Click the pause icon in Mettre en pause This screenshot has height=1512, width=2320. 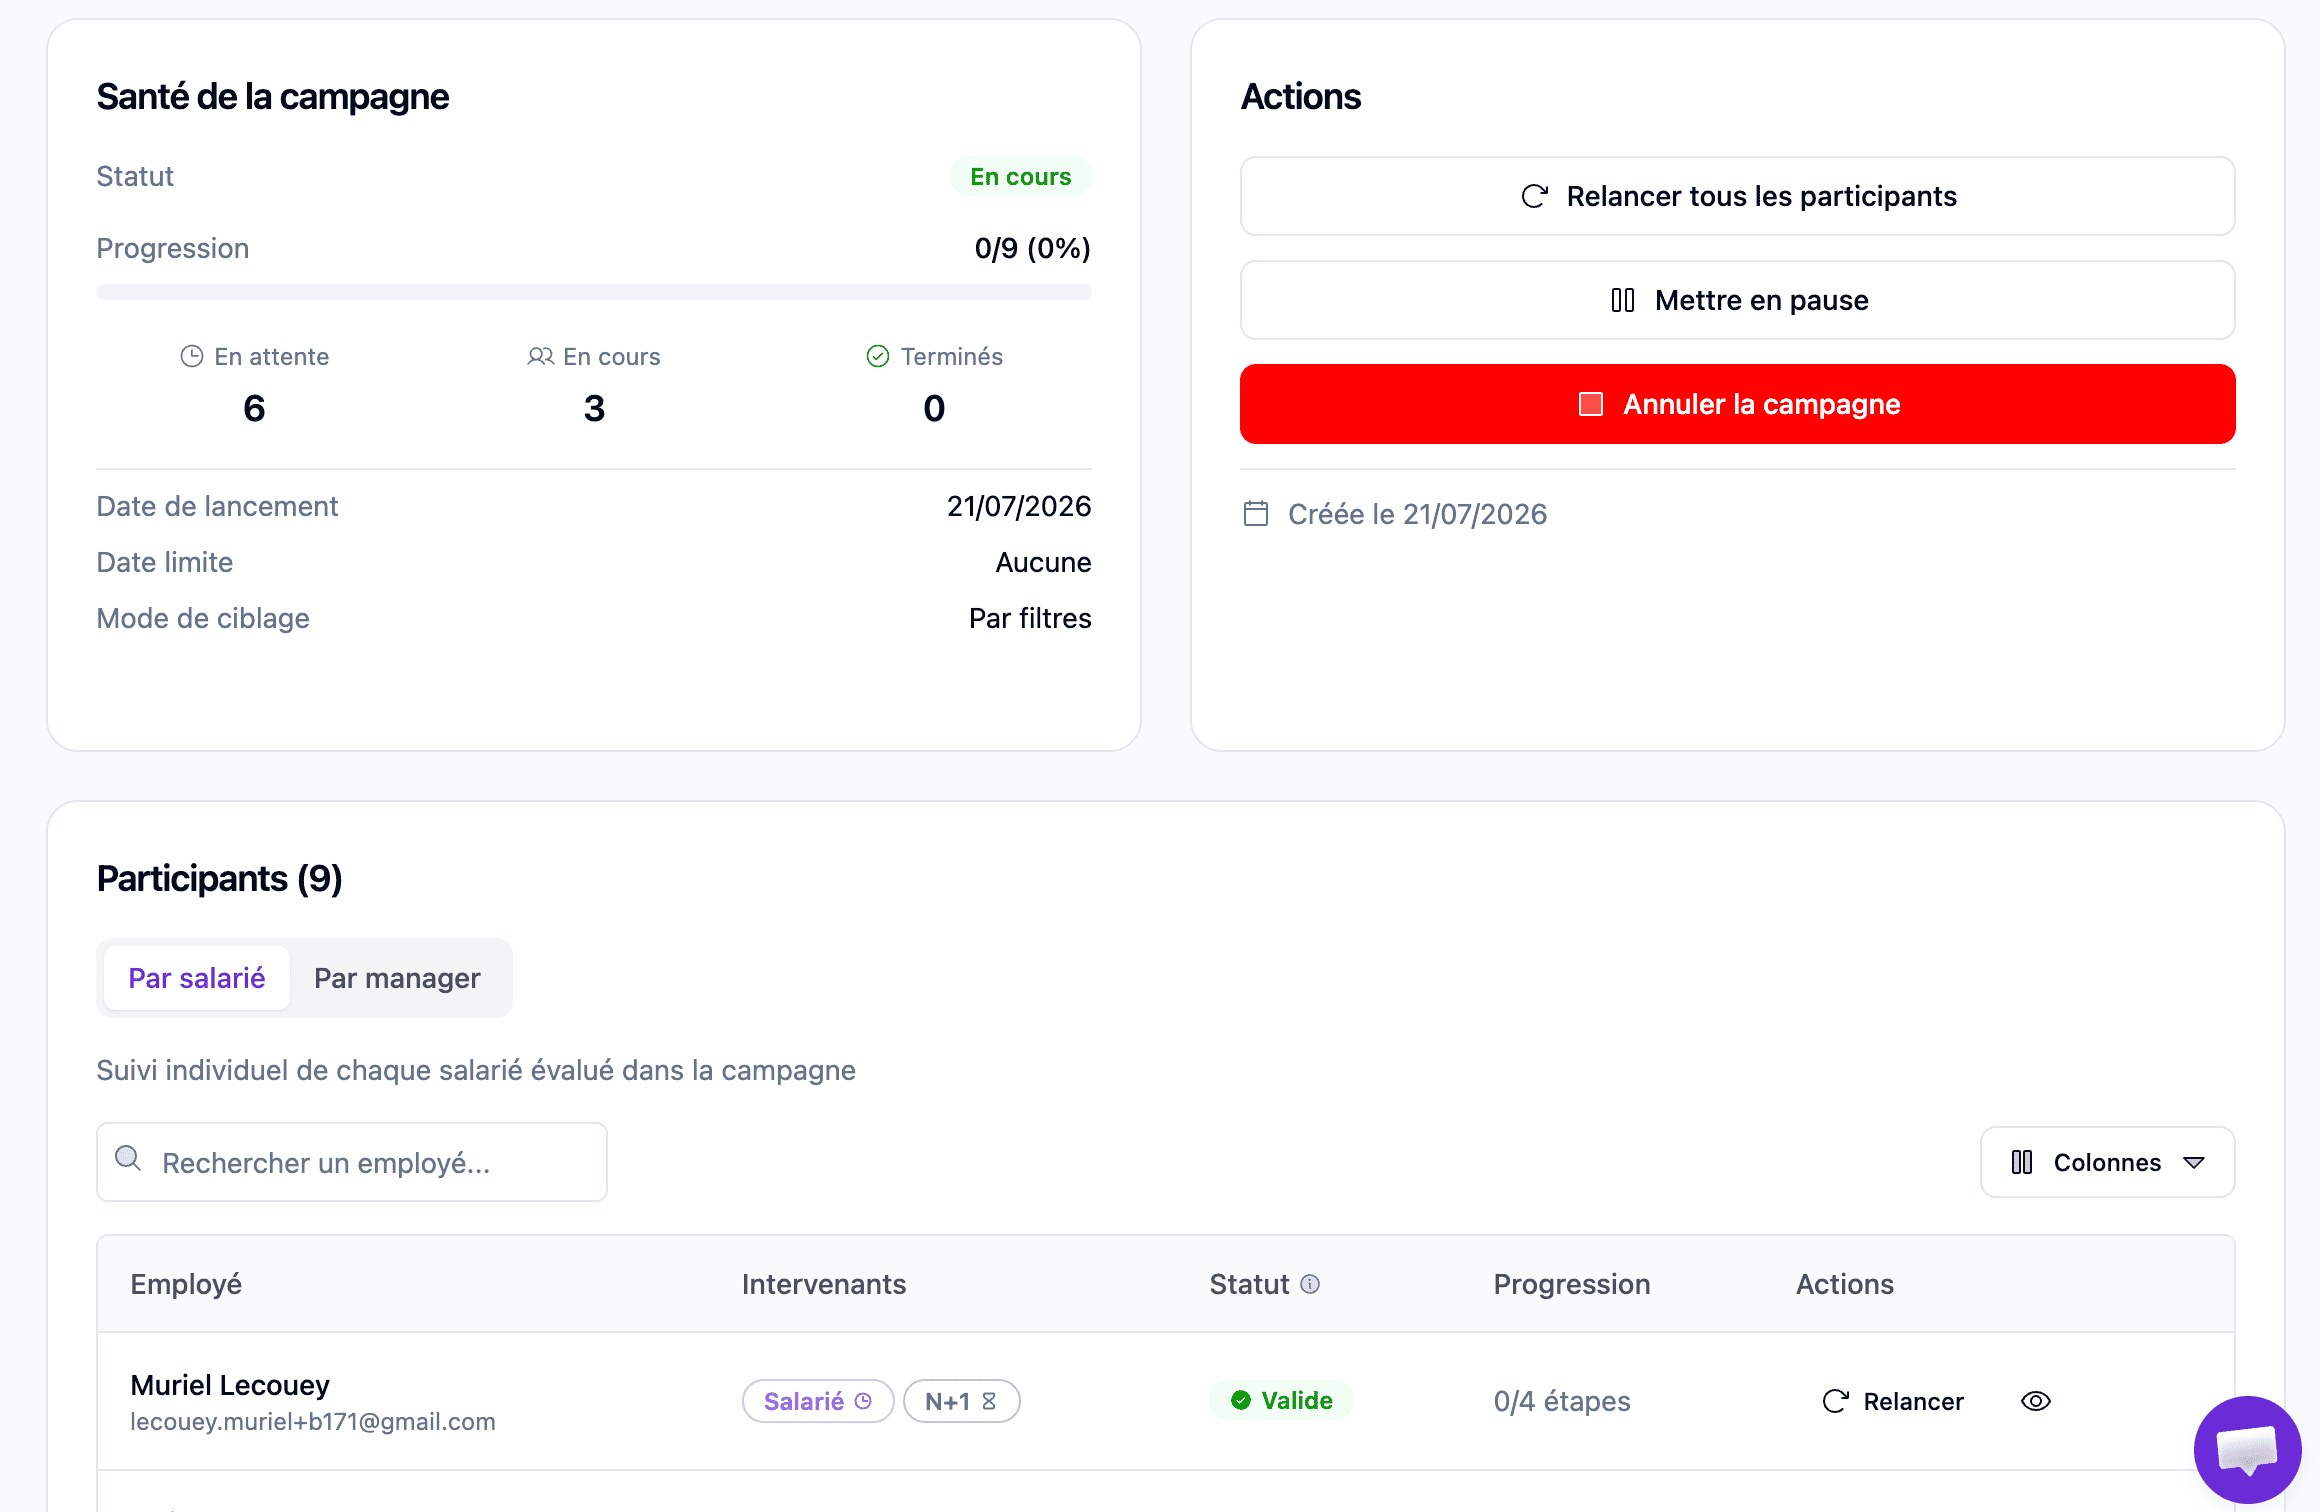pos(1623,300)
